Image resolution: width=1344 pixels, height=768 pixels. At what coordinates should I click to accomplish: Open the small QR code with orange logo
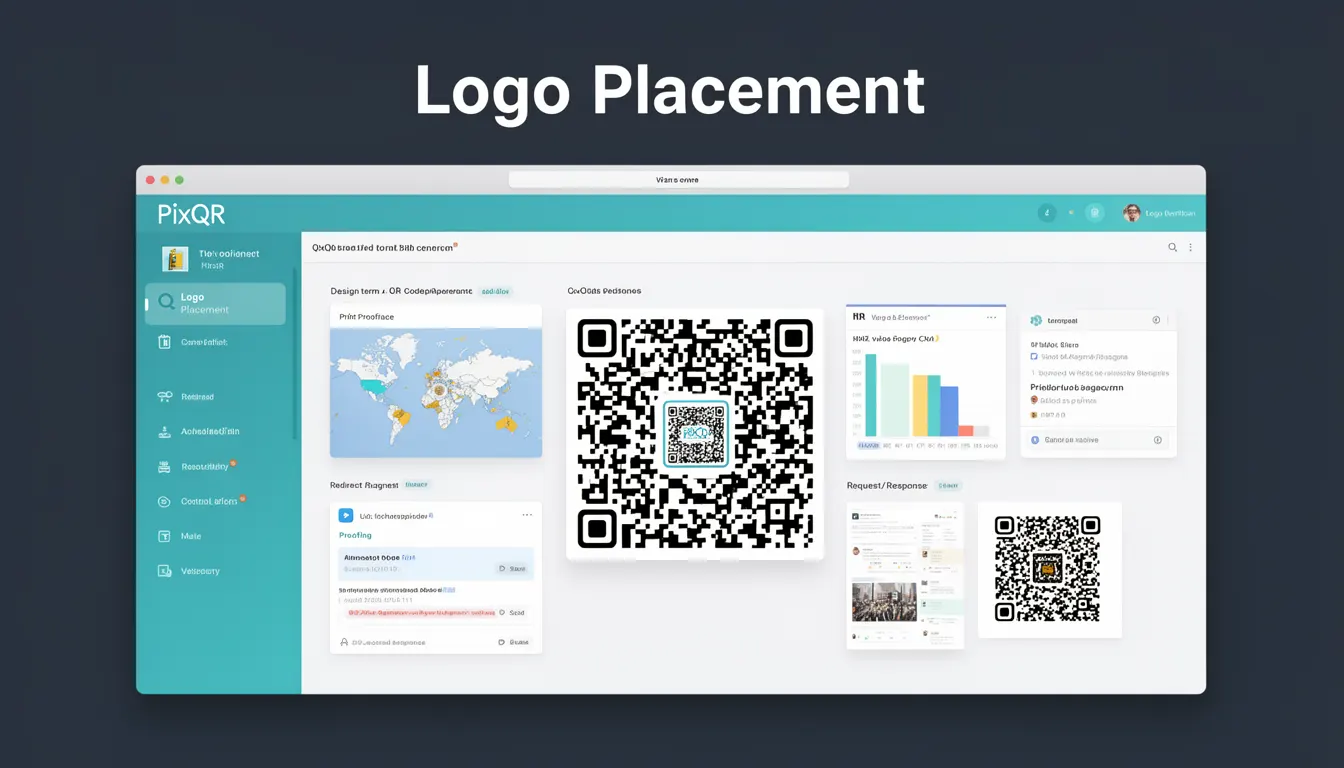1049,570
